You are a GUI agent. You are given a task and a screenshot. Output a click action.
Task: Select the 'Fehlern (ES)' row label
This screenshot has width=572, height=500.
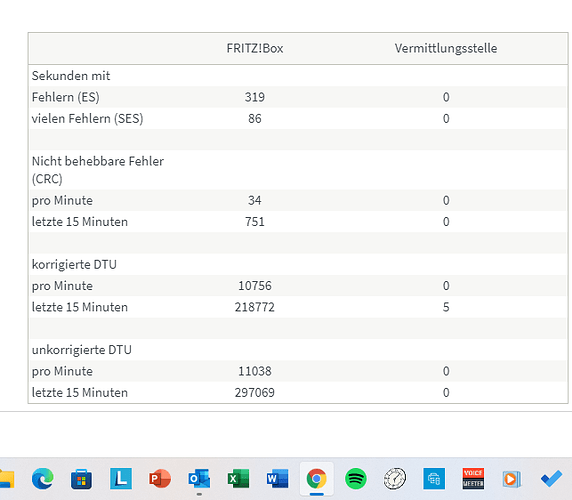66,97
